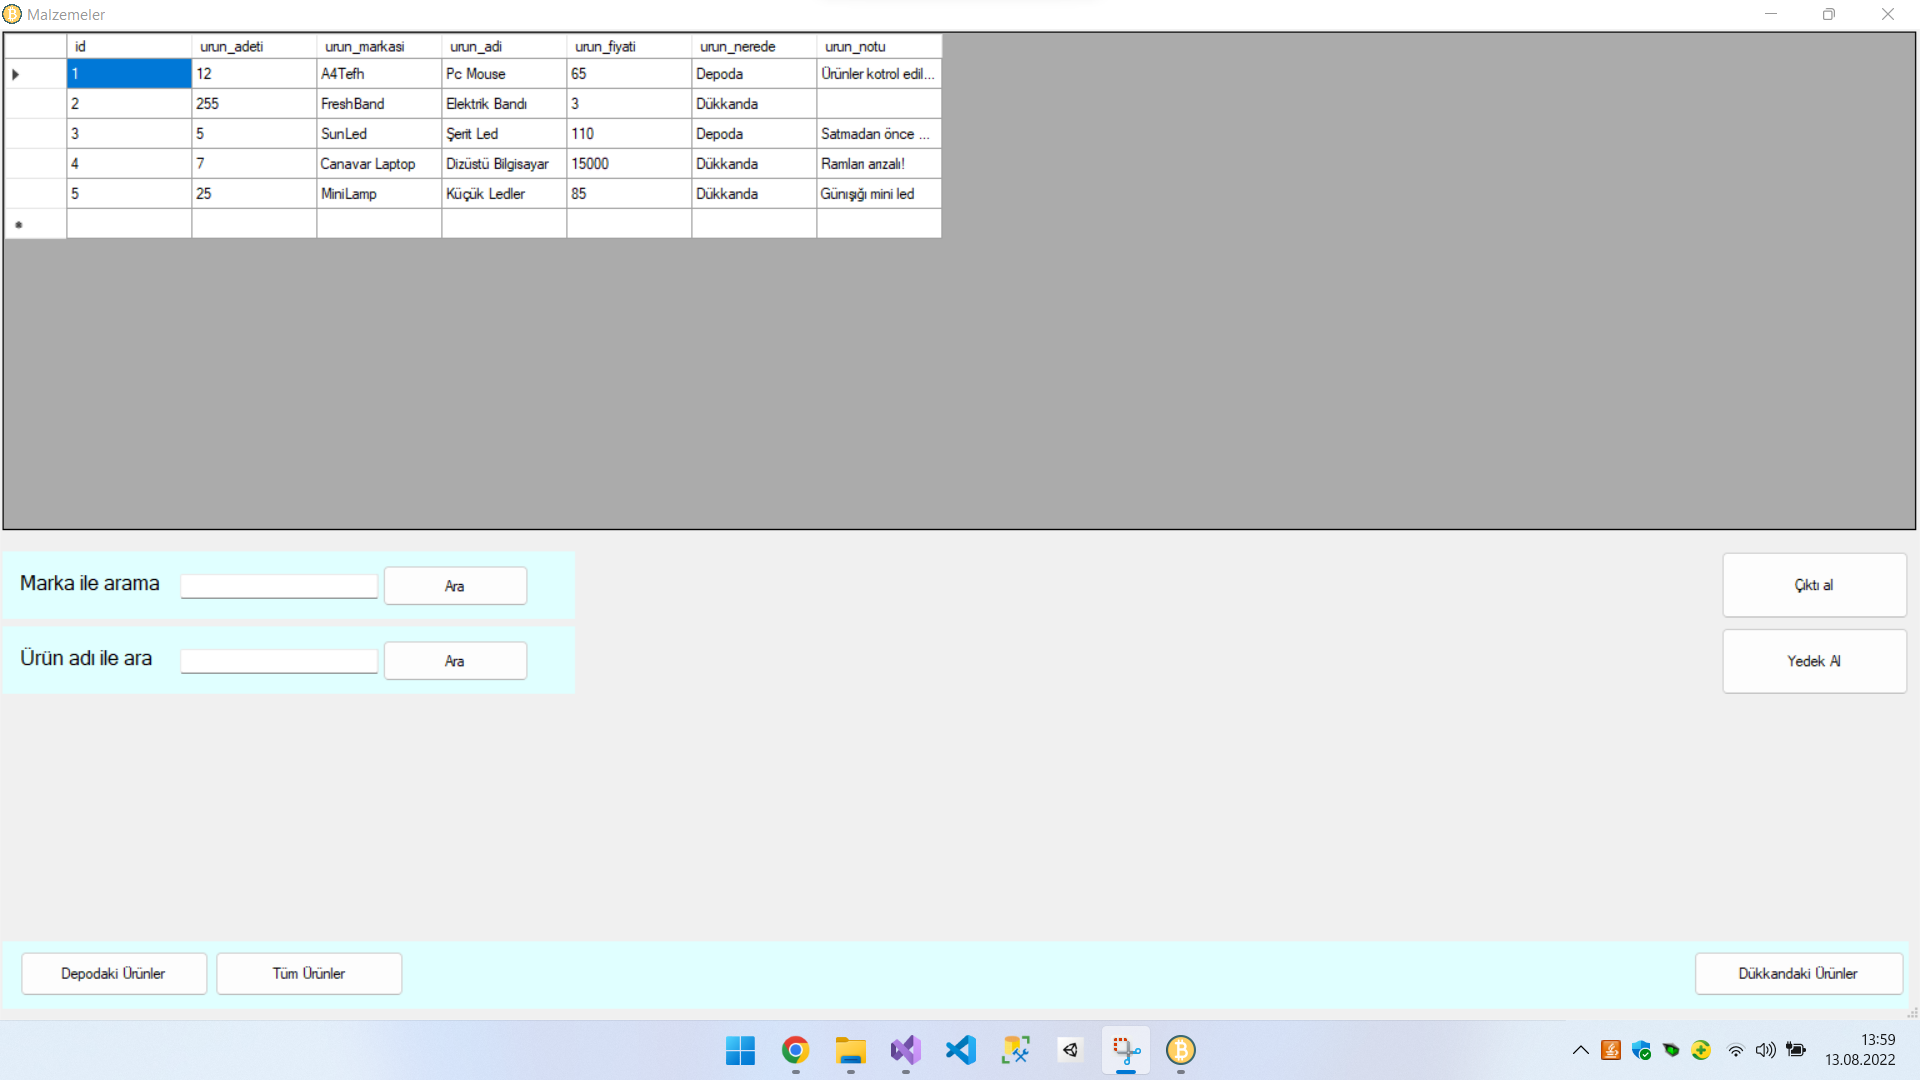The image size is (1920, 1080).
Task: Show hidden system tray icons
Action: pos(1580,1050)
